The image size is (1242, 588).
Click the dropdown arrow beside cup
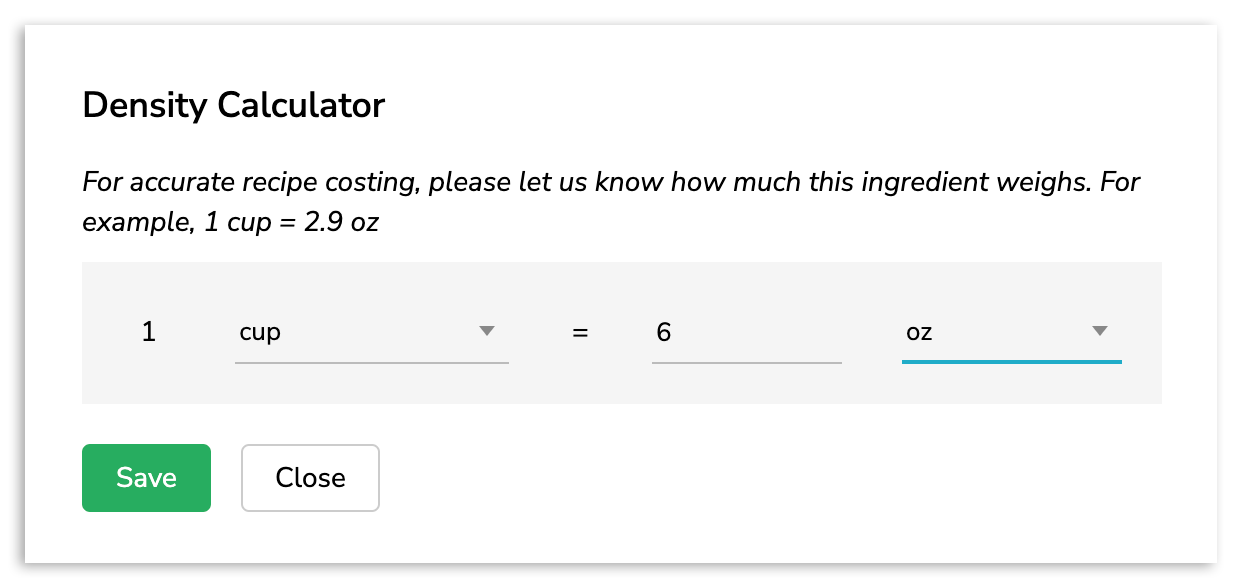point(487,331)
